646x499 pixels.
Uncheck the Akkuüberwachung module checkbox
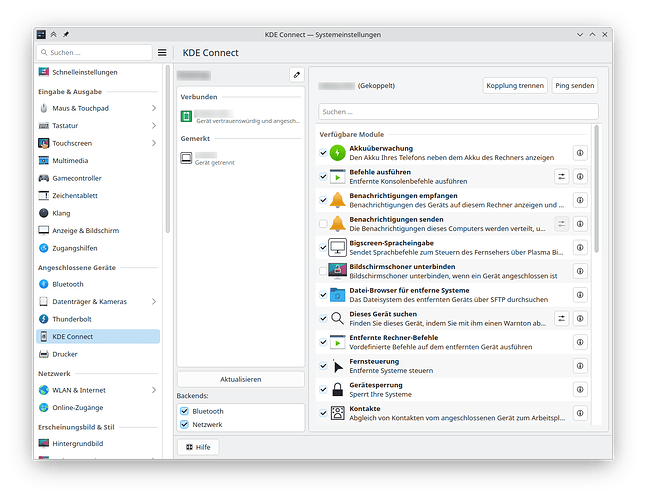(323, 153)
